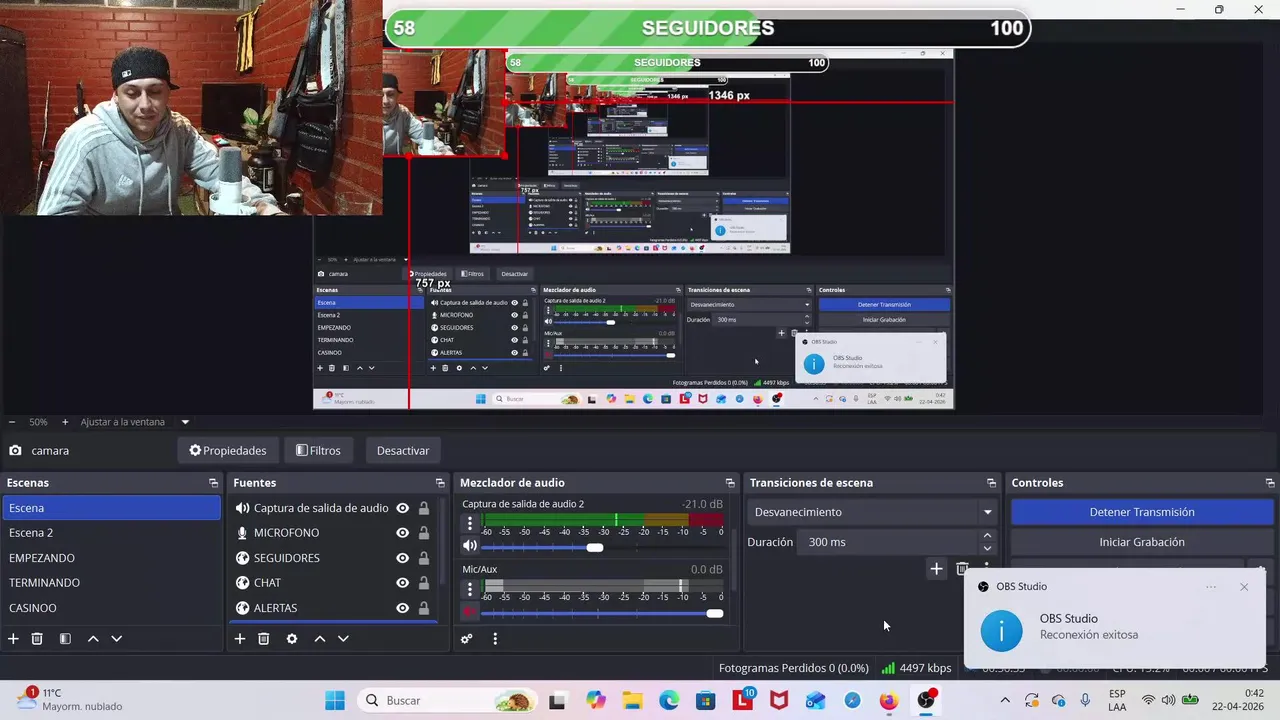
Task: Move source down in Fuentes list
Action: 343,638
